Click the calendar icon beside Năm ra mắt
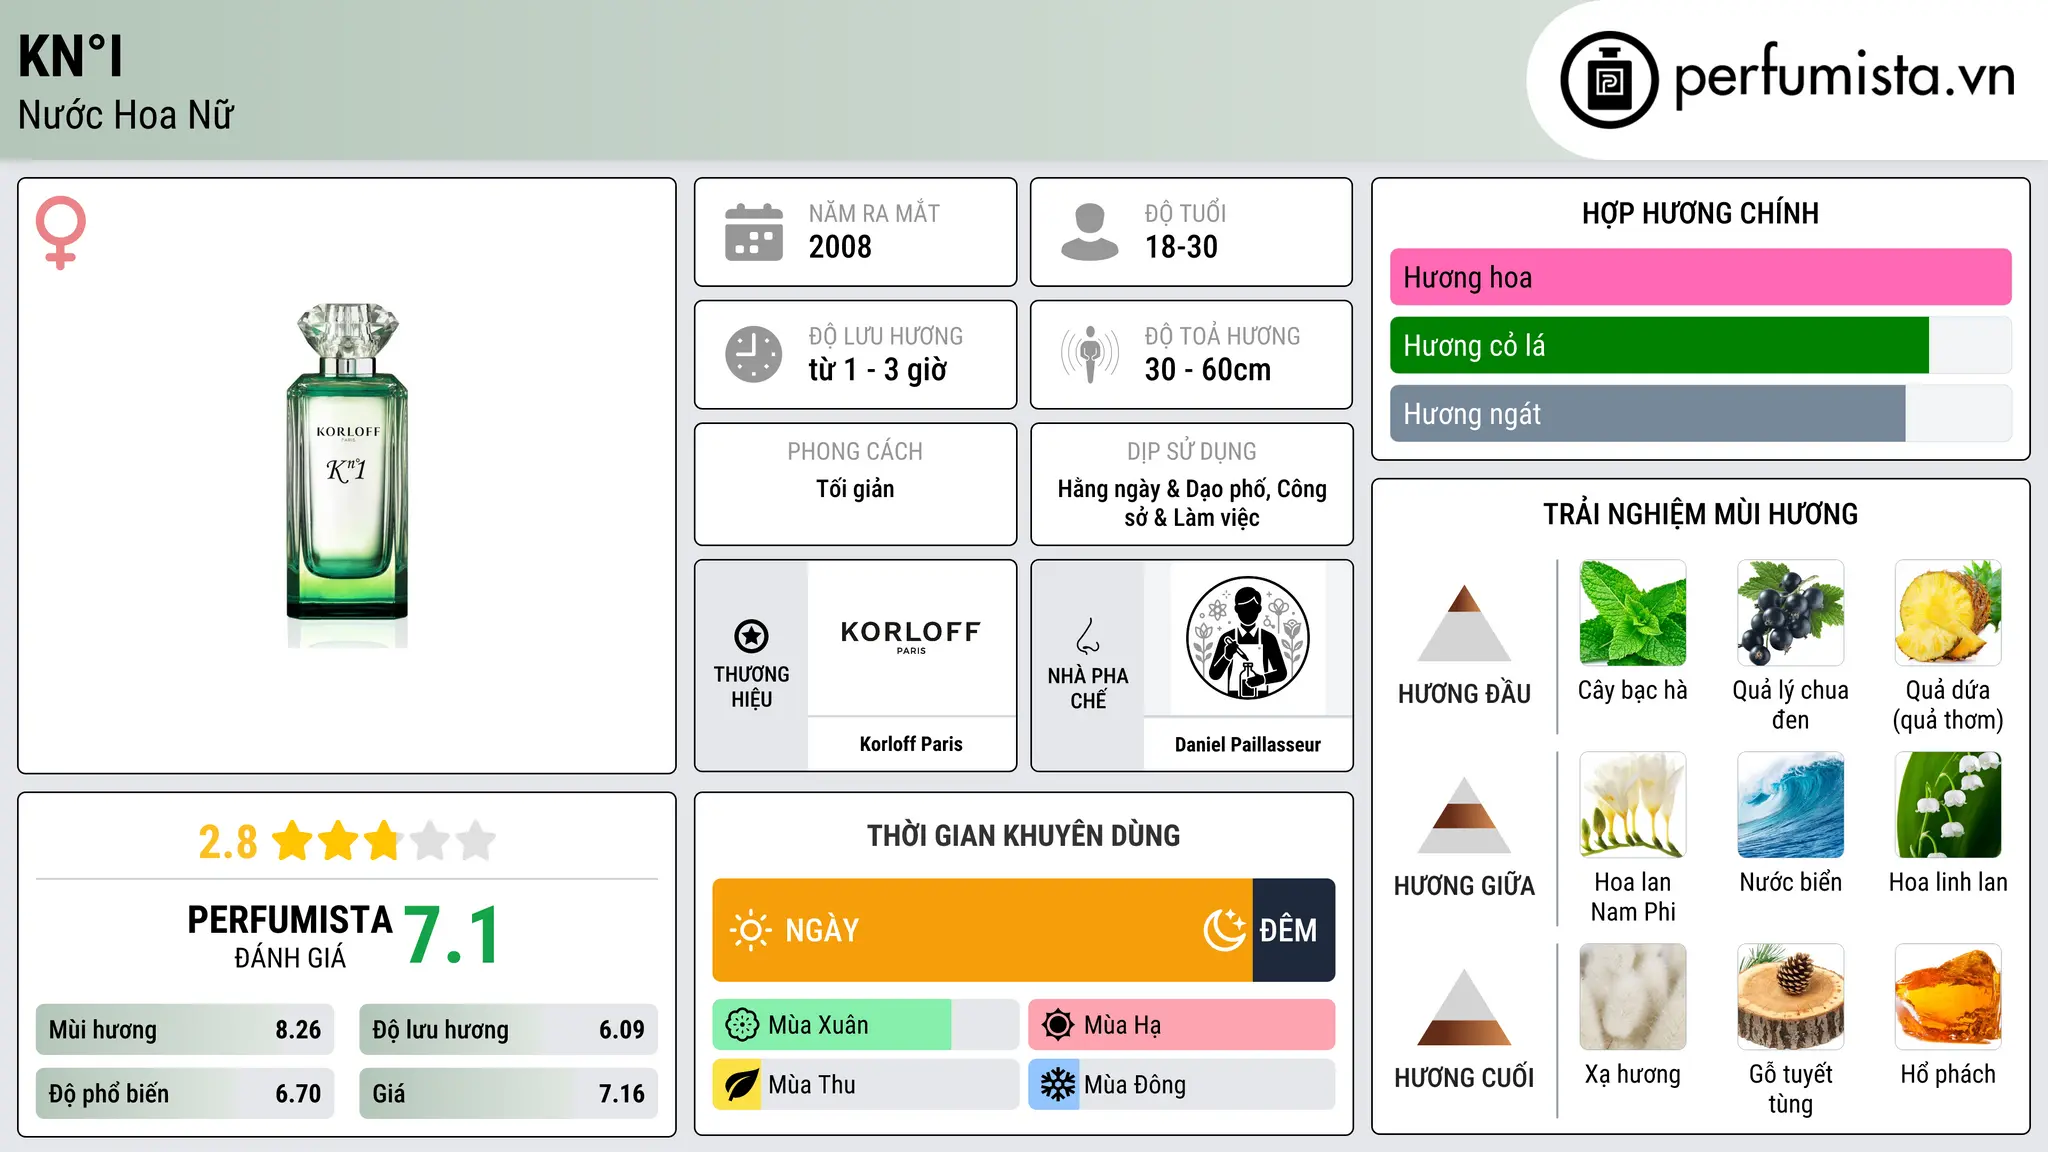The height and width of the screenshot is (1152, 2048). (x=754, y=232)
